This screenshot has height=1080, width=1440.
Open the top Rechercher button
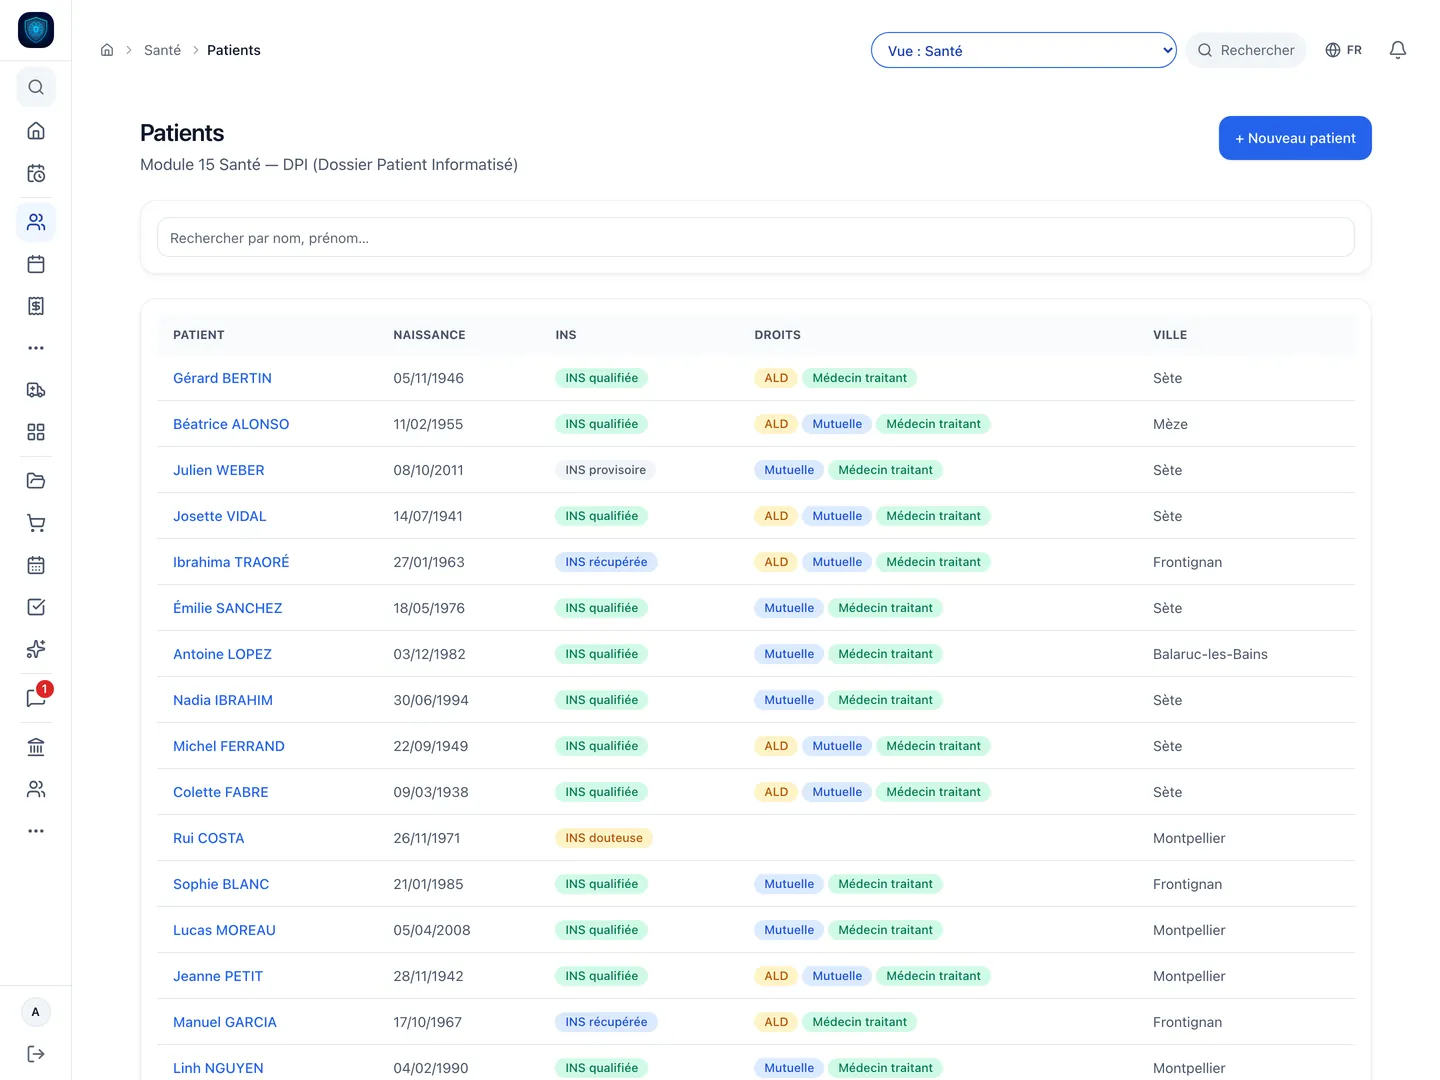coord(1246,50)
